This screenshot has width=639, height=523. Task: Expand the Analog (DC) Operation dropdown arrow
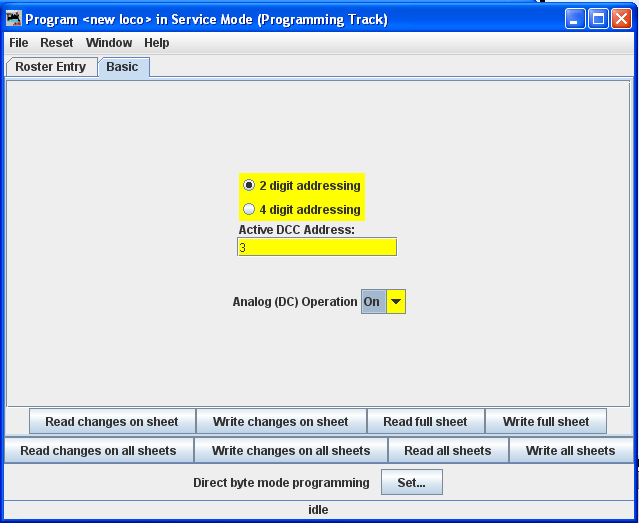(396, 302)
